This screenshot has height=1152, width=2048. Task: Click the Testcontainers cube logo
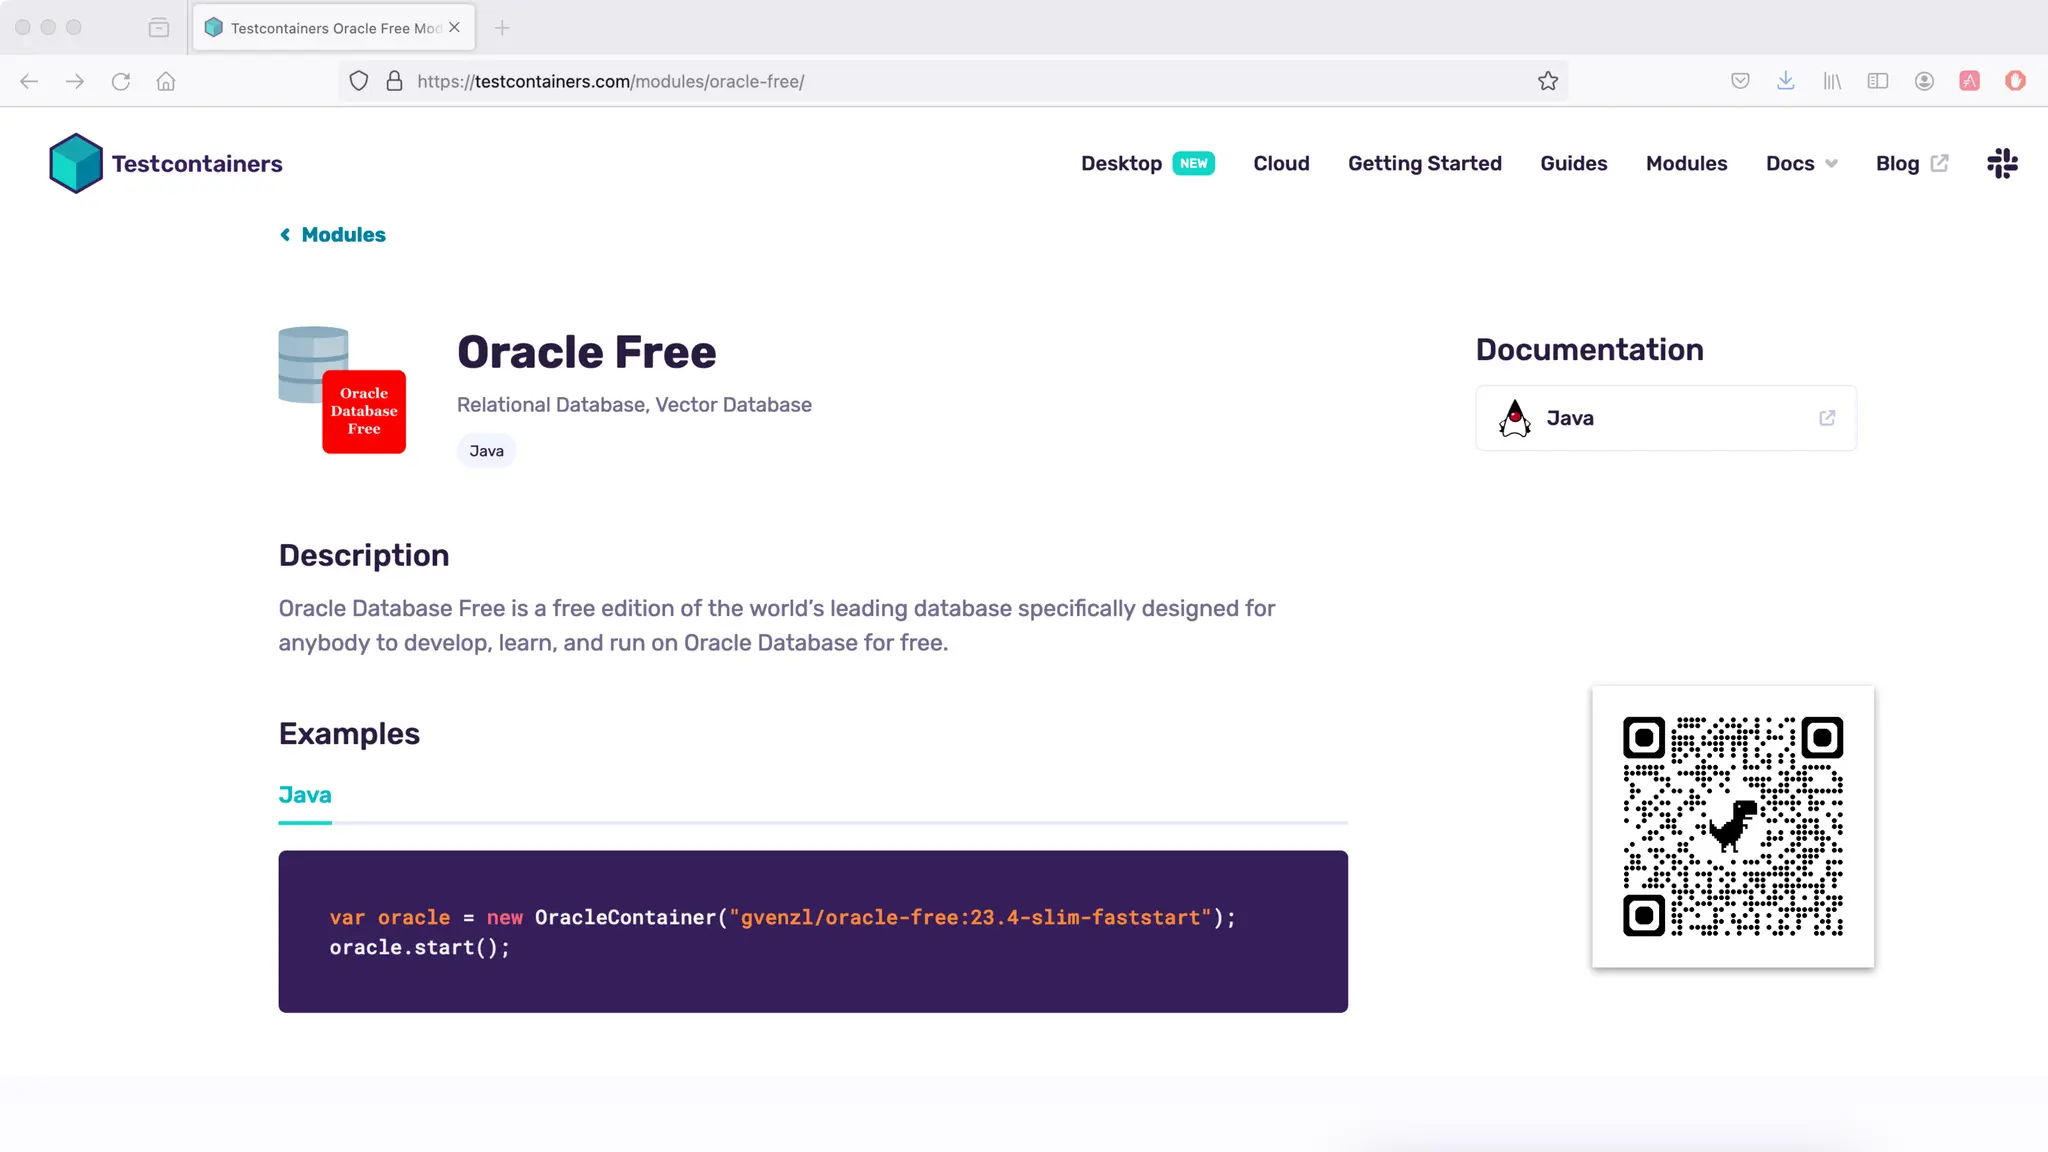click(76, 163)
